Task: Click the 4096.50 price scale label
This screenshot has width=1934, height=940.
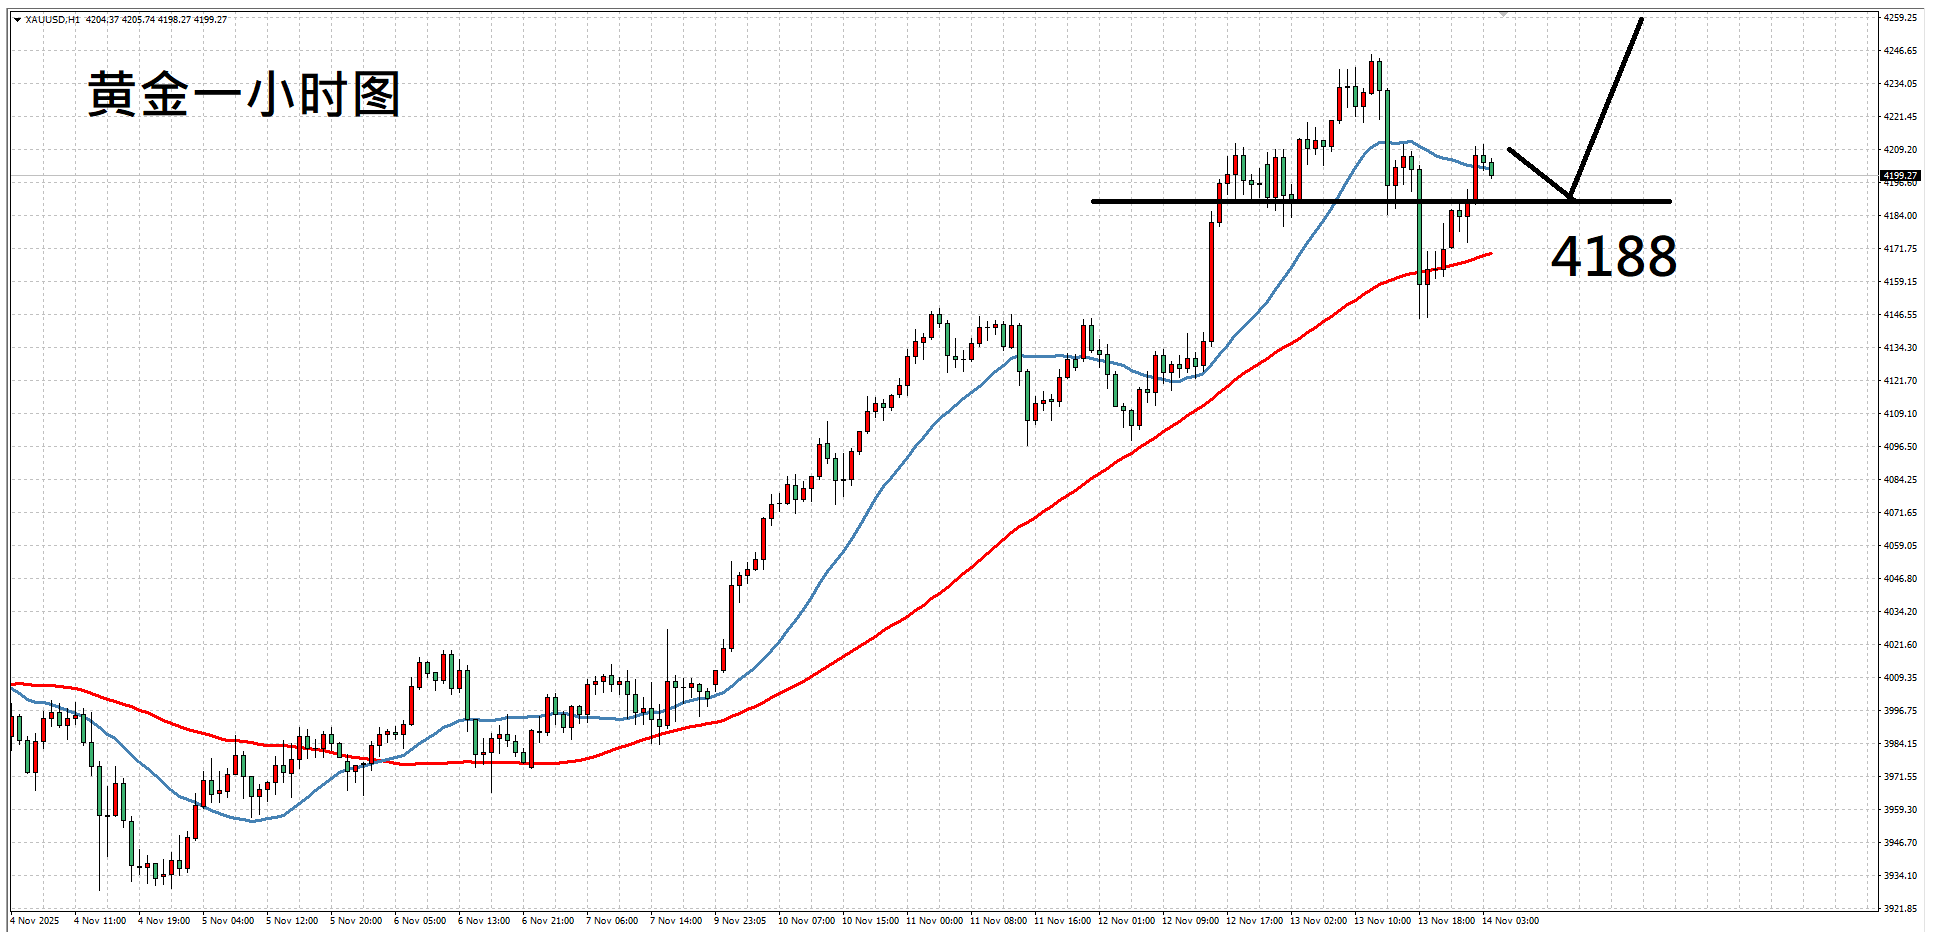Action: coord(1900,447)
